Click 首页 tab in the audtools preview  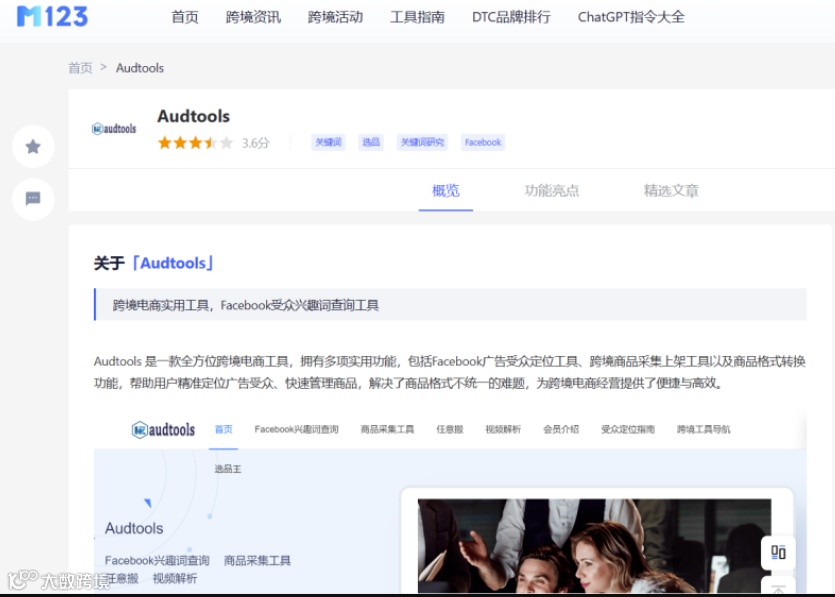224,429
